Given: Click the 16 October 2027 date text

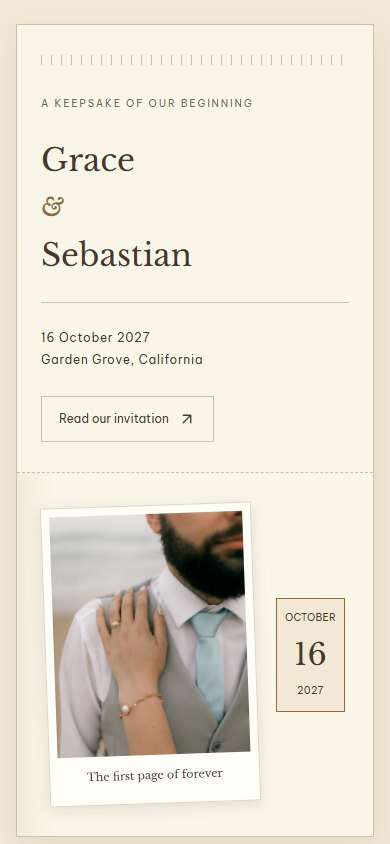Looking at the screenshot, I should 95,337.
